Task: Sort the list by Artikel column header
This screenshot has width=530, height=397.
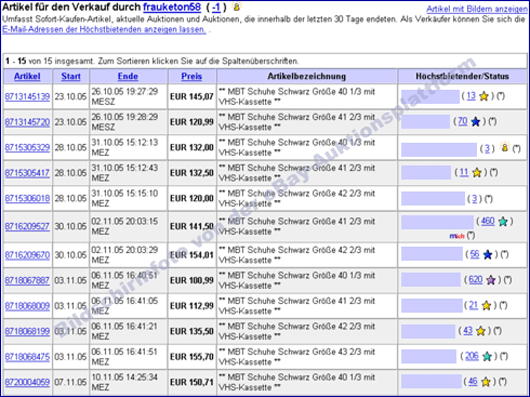Action: point(27,76)
